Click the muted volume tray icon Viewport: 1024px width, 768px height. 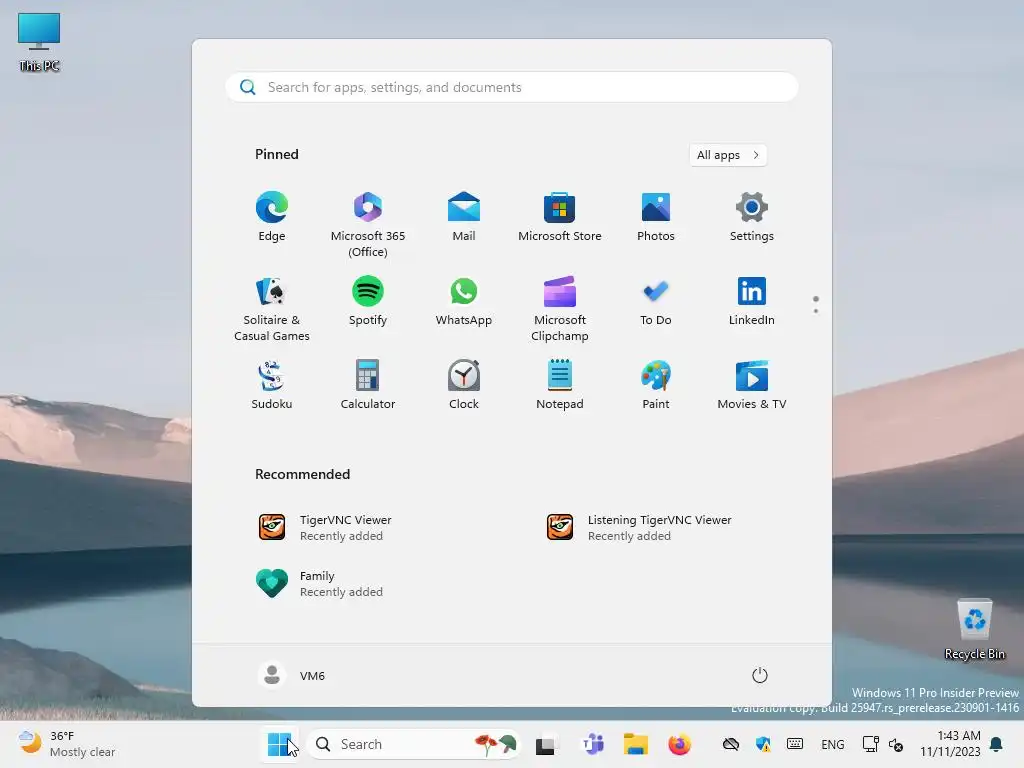click(x=896, y=744)
